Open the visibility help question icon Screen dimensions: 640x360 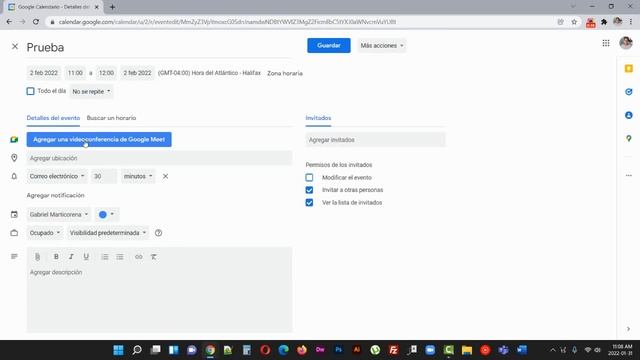(158, 233)
